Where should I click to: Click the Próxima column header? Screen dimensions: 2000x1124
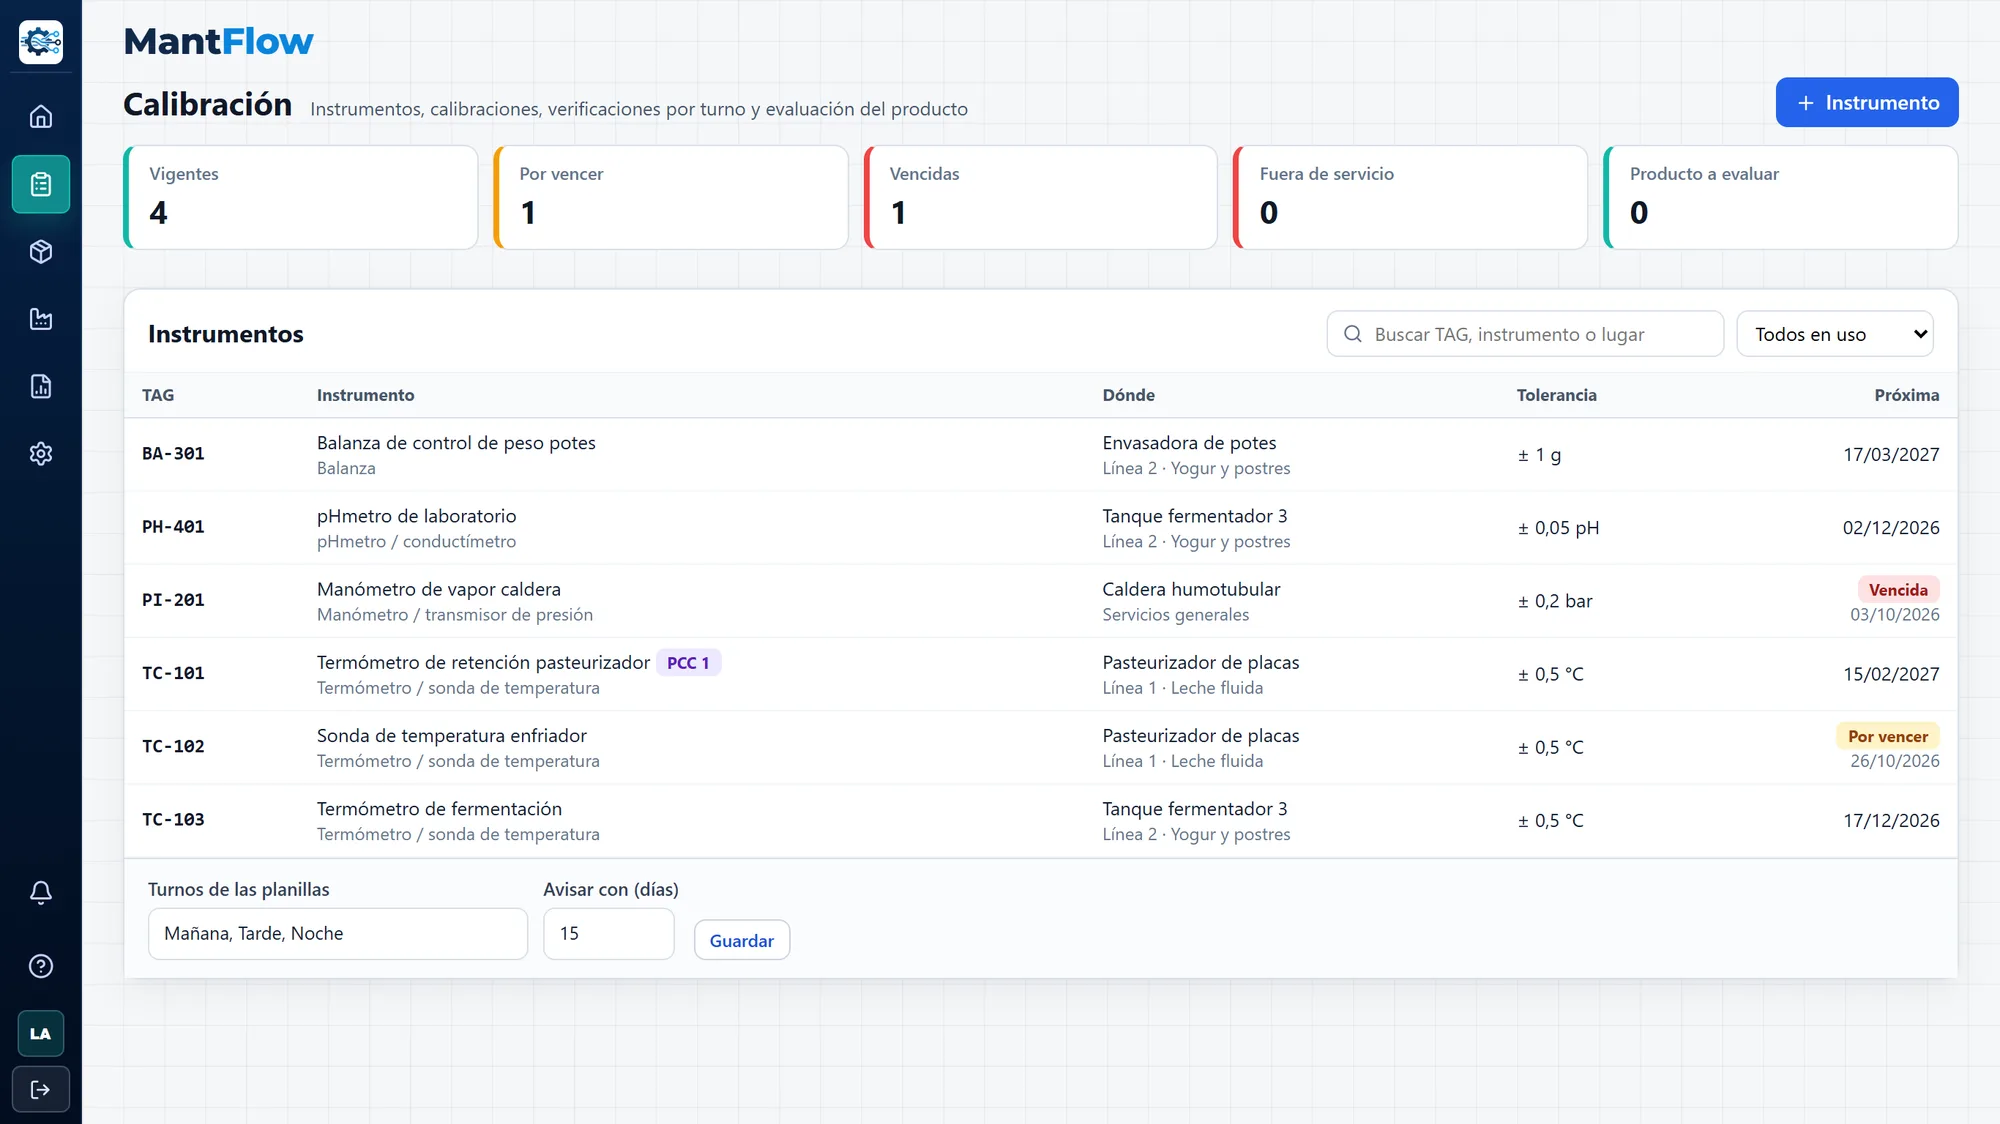[1906, 395]
